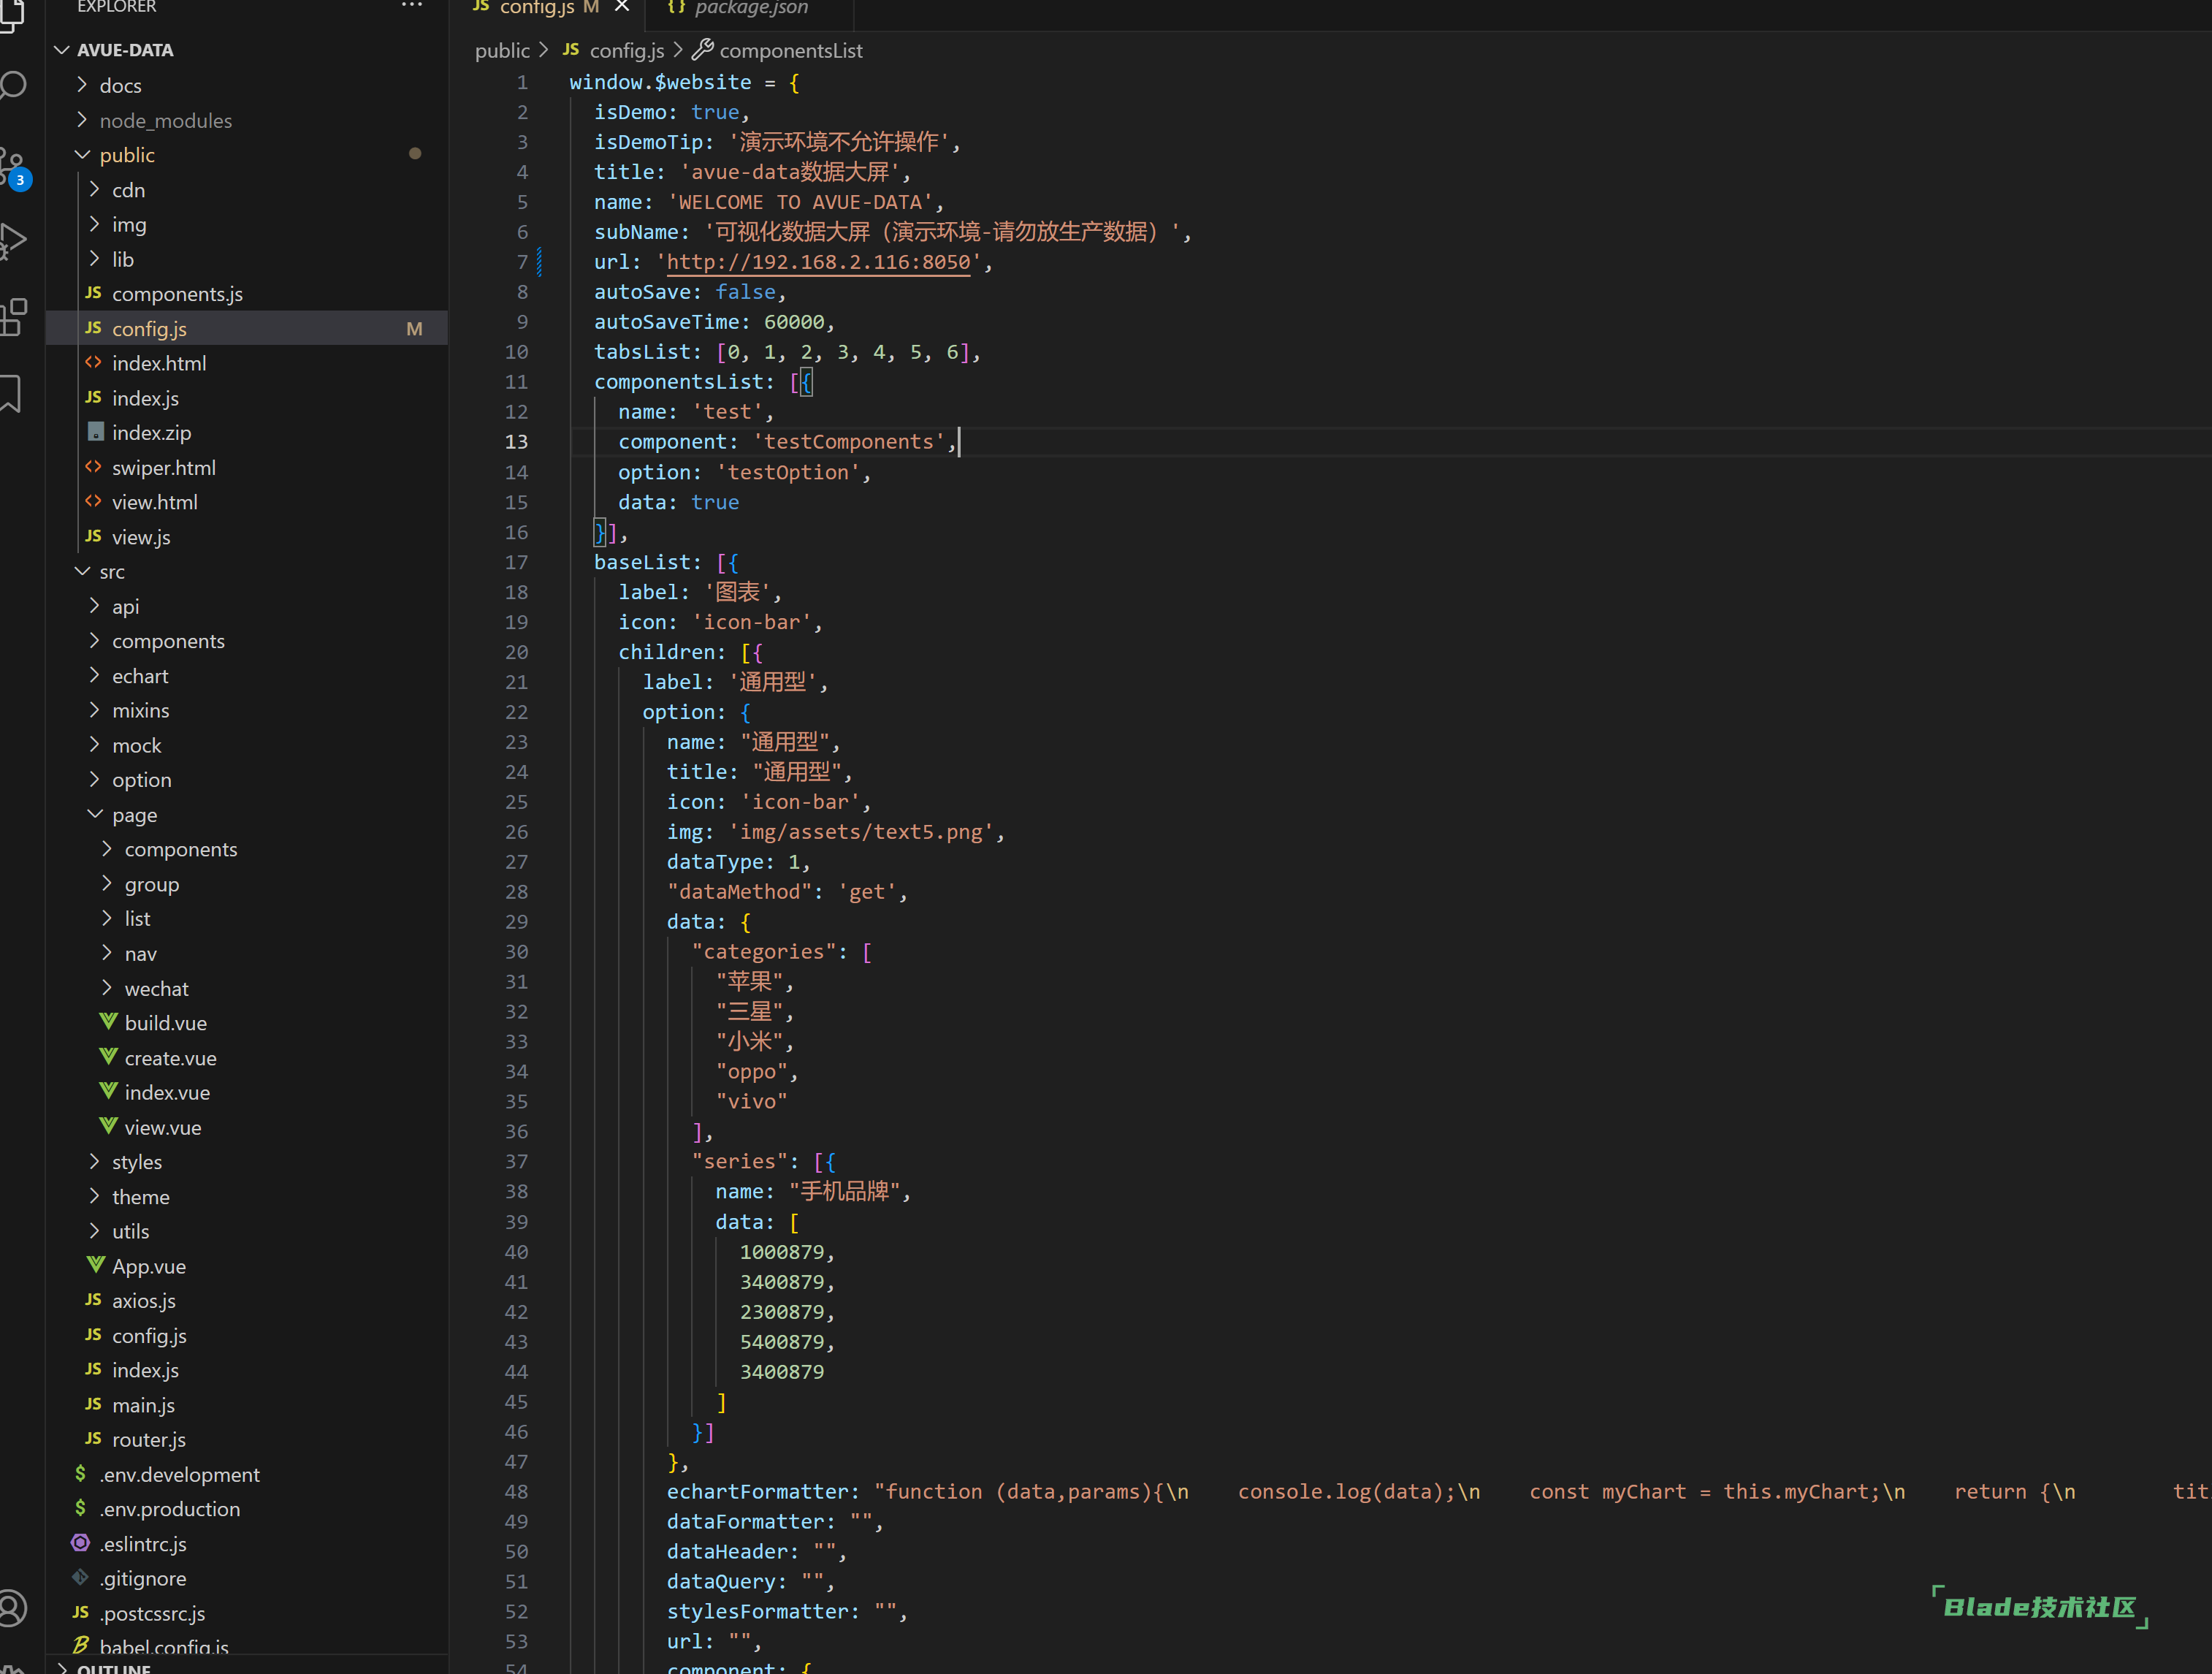Open the bookmarks view icon
Screen dimensions: 2212x1674
click(x=11, y=394)
